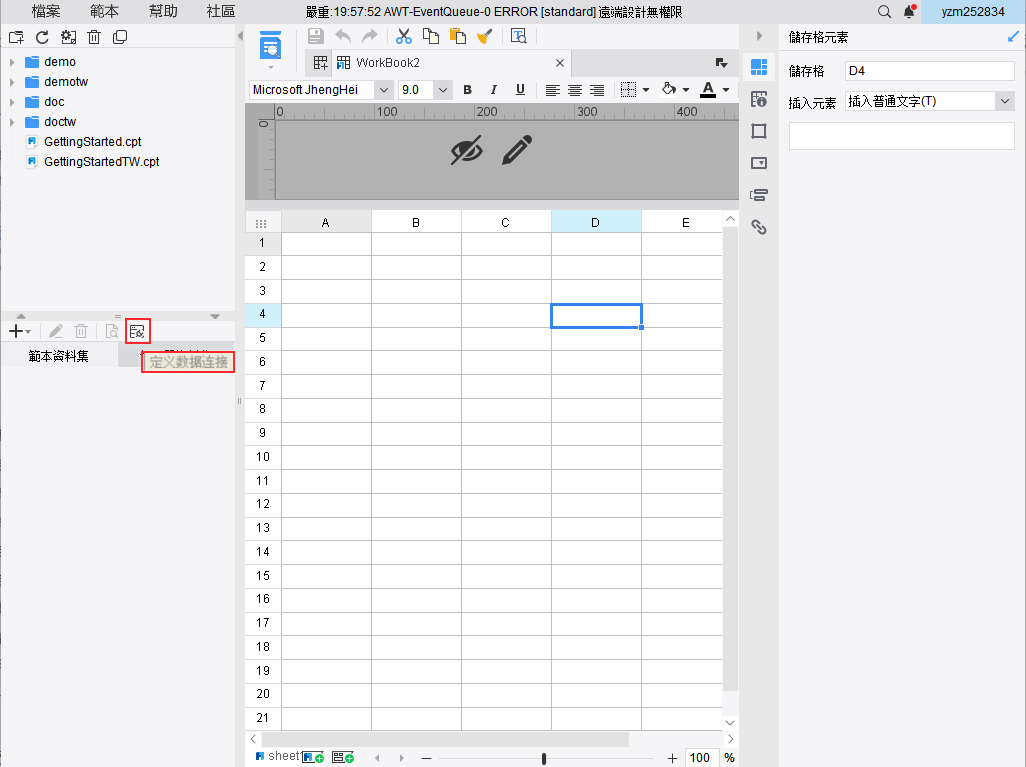This screenshot has height=767, width=1026.
Task: Cut the selected cell
Action: (x=404, y=37)
